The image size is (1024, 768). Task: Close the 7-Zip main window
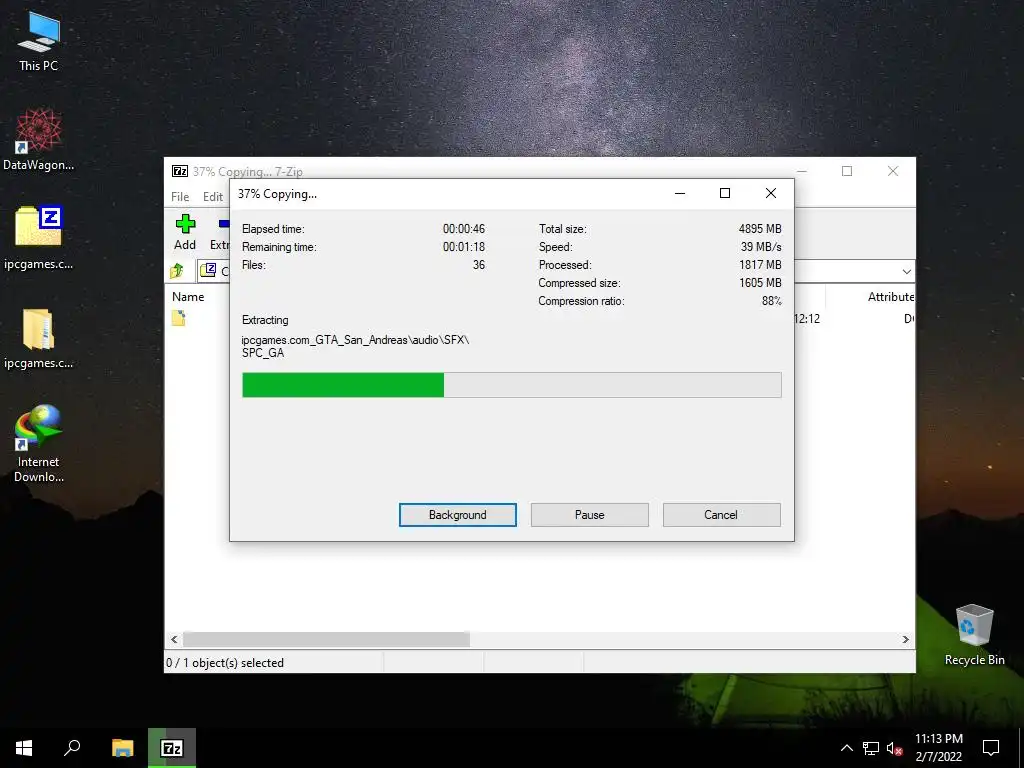[x=893, y=171]
